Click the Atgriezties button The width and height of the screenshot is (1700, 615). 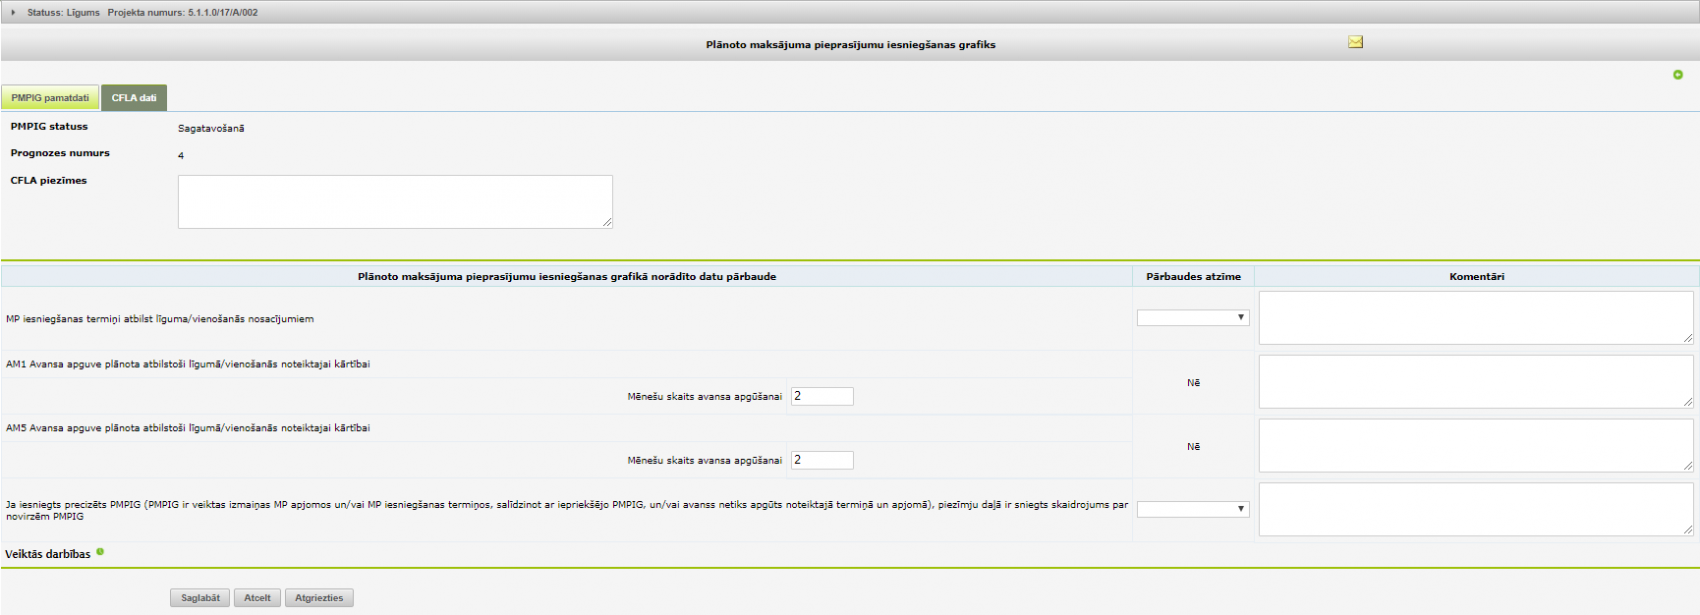319,598
